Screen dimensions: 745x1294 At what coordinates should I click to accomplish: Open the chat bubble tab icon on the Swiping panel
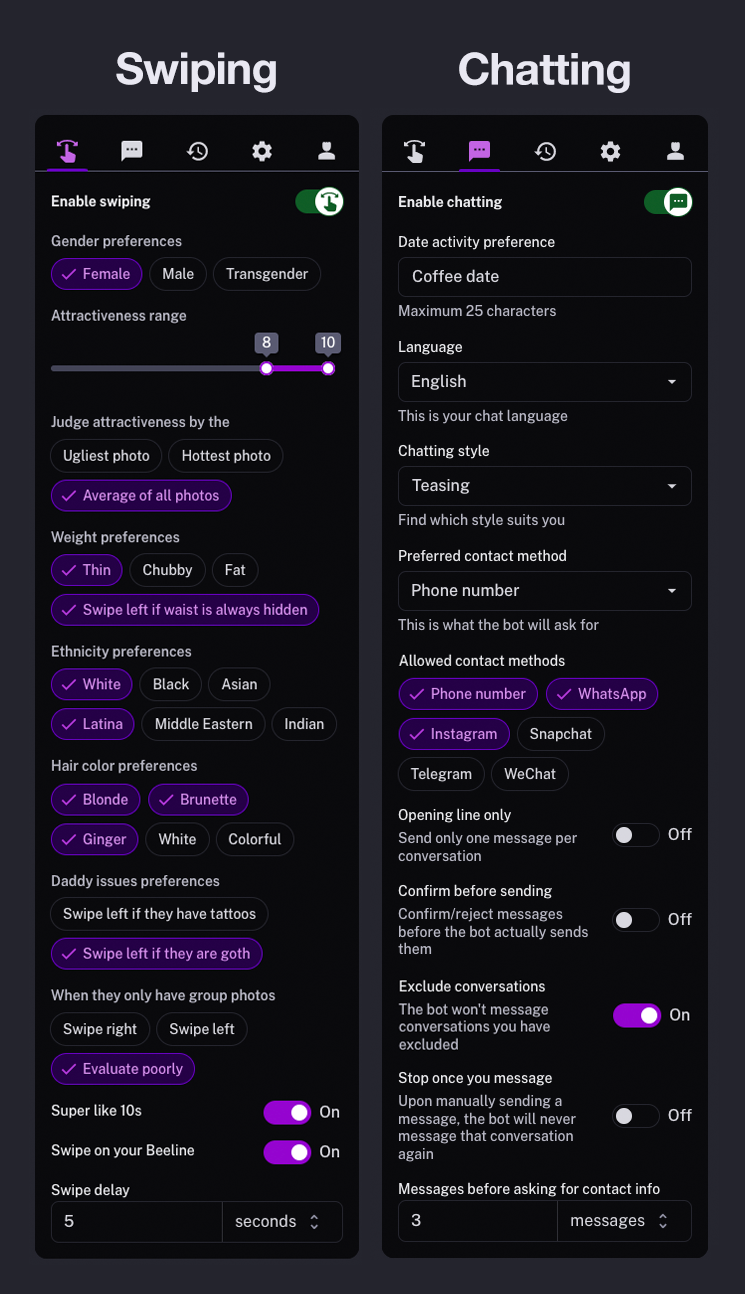pos(132,151)
